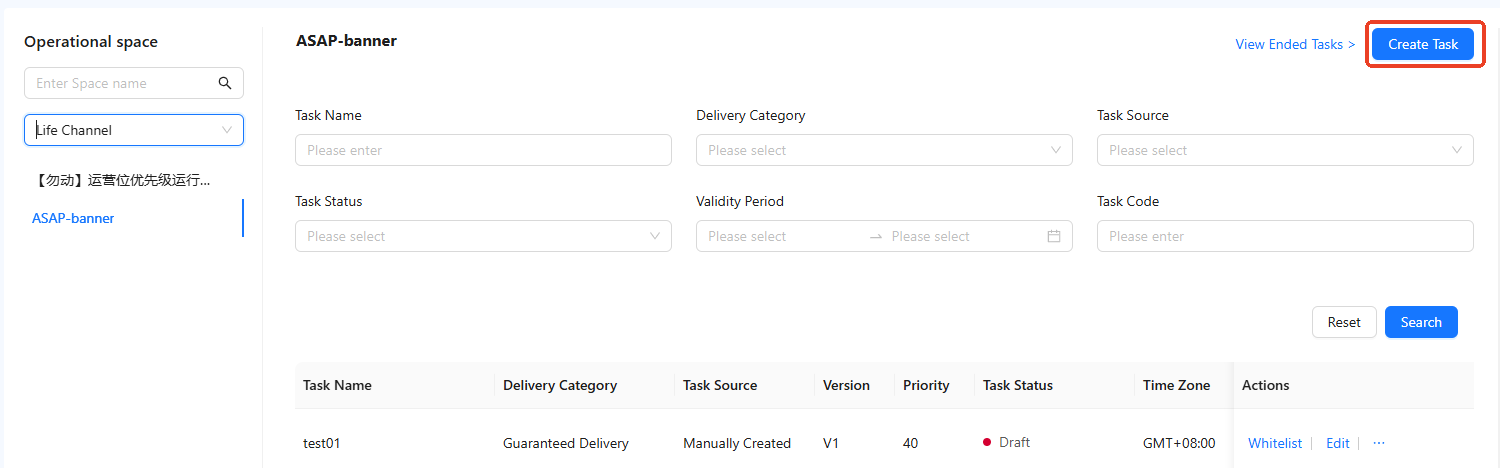Image resolution: width=1500 pixels, height=468 pixels.
Task: Open the Validity Period calendar icon
Action: (x=1053, y=236)
